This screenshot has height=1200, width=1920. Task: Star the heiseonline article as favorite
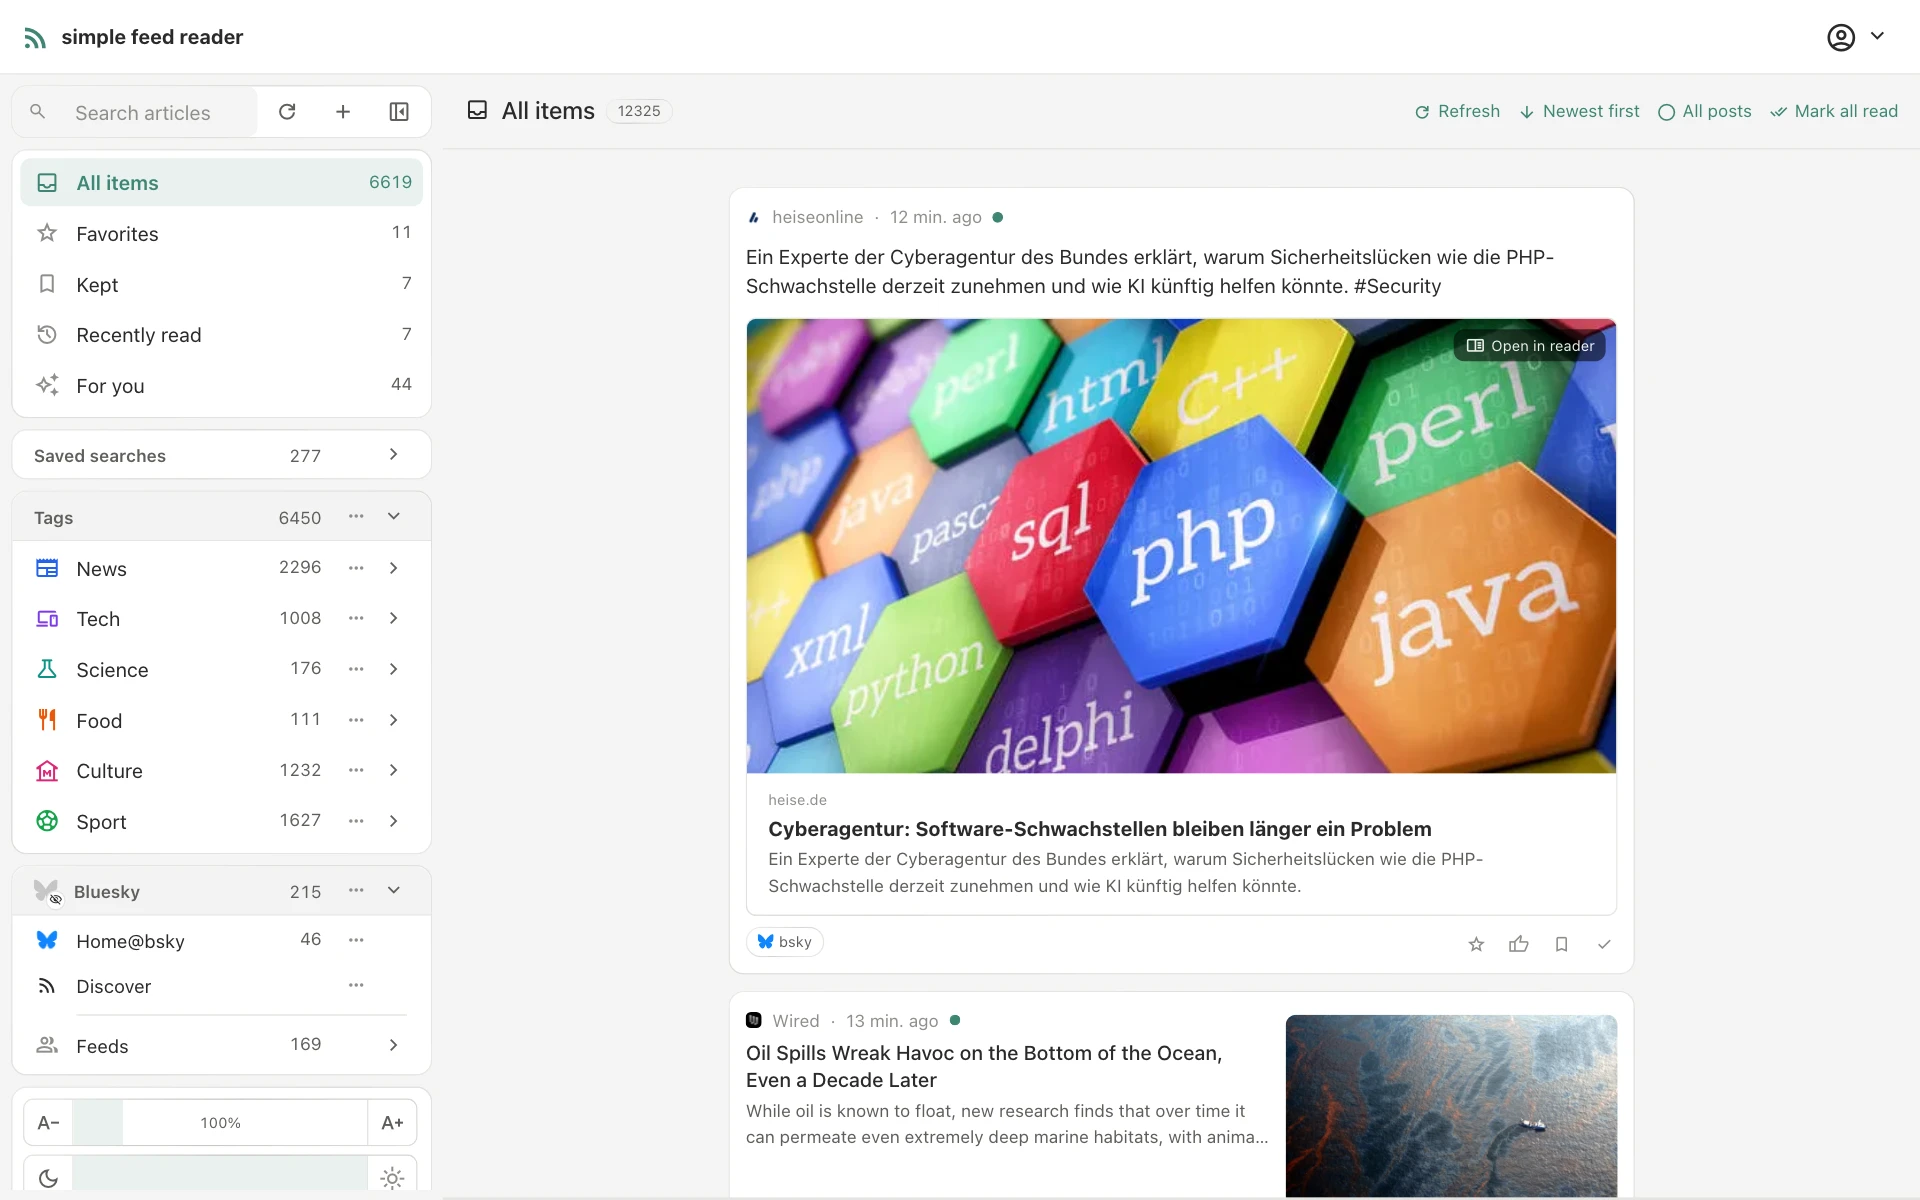1476,944
